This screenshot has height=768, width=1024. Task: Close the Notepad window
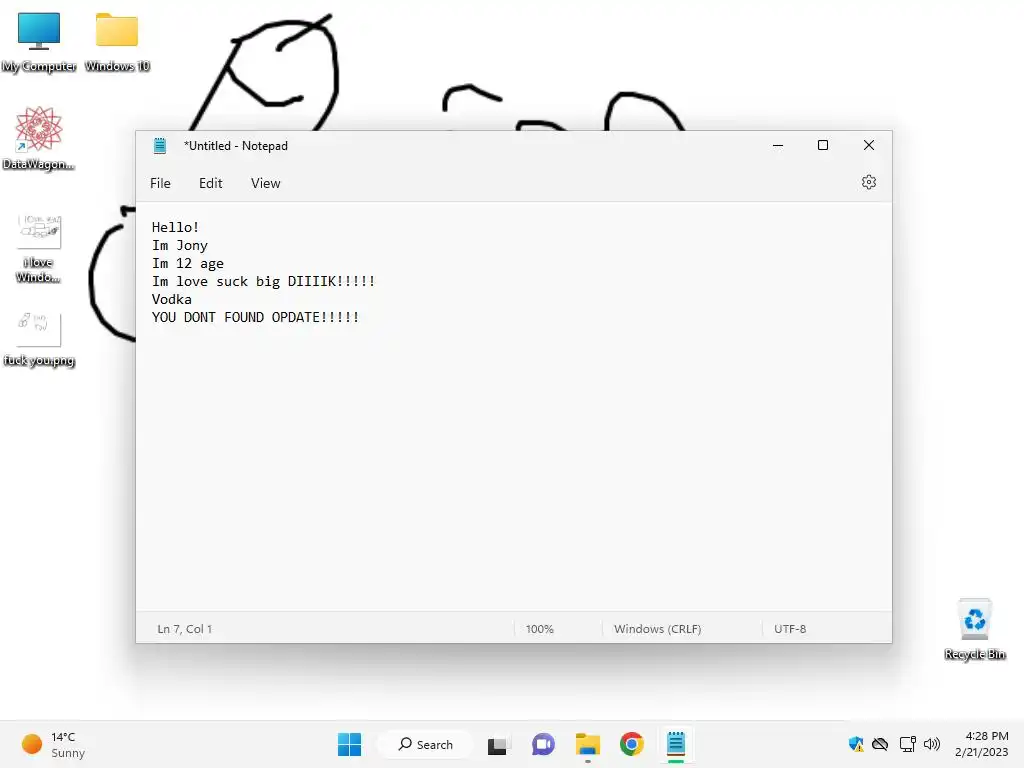[869, 145]
